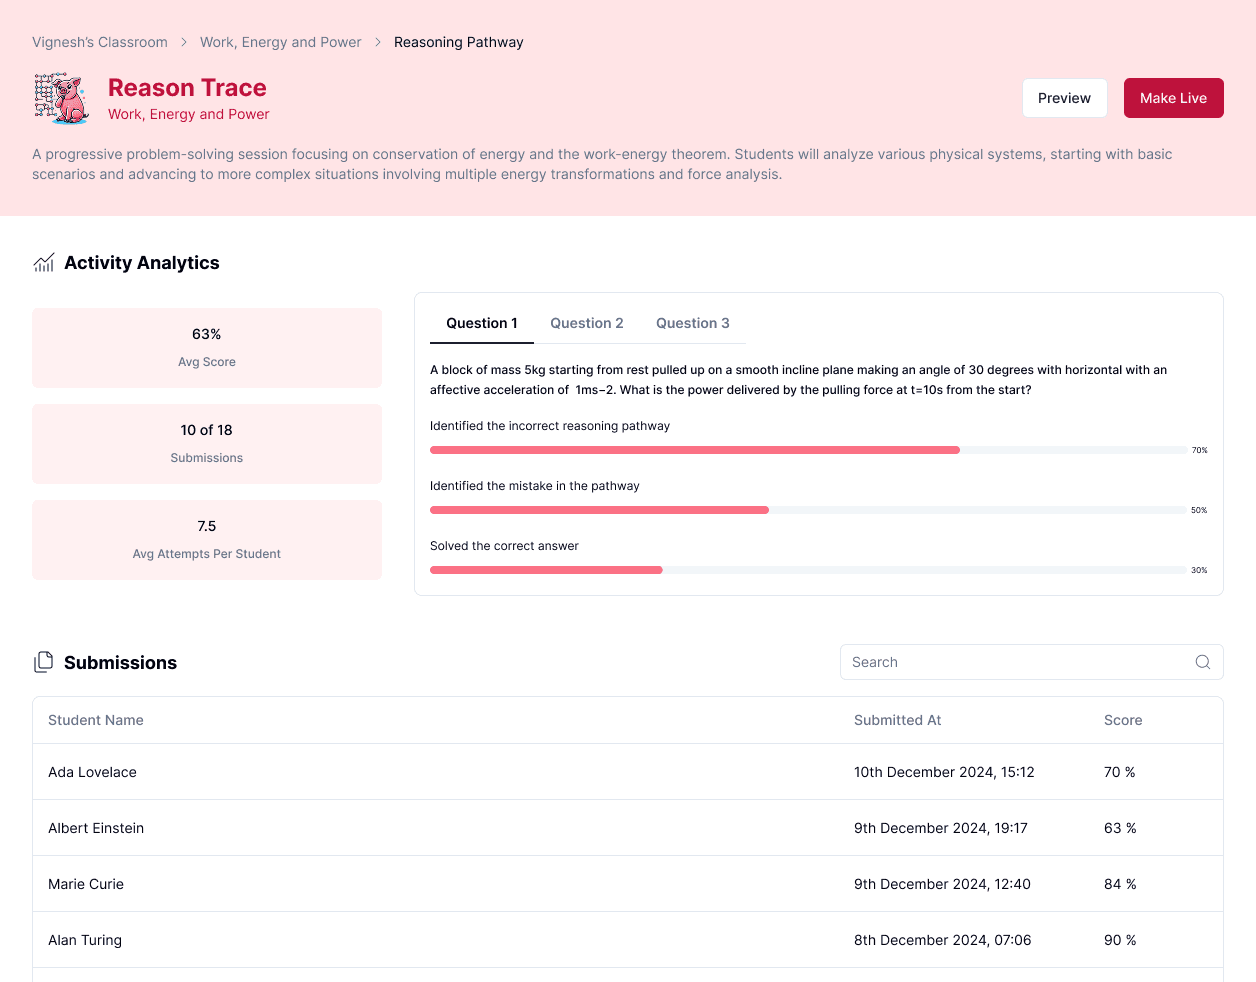Click the Make Live button
1256x982 pixels.
pyautogui.click(x=1173, y=98)
